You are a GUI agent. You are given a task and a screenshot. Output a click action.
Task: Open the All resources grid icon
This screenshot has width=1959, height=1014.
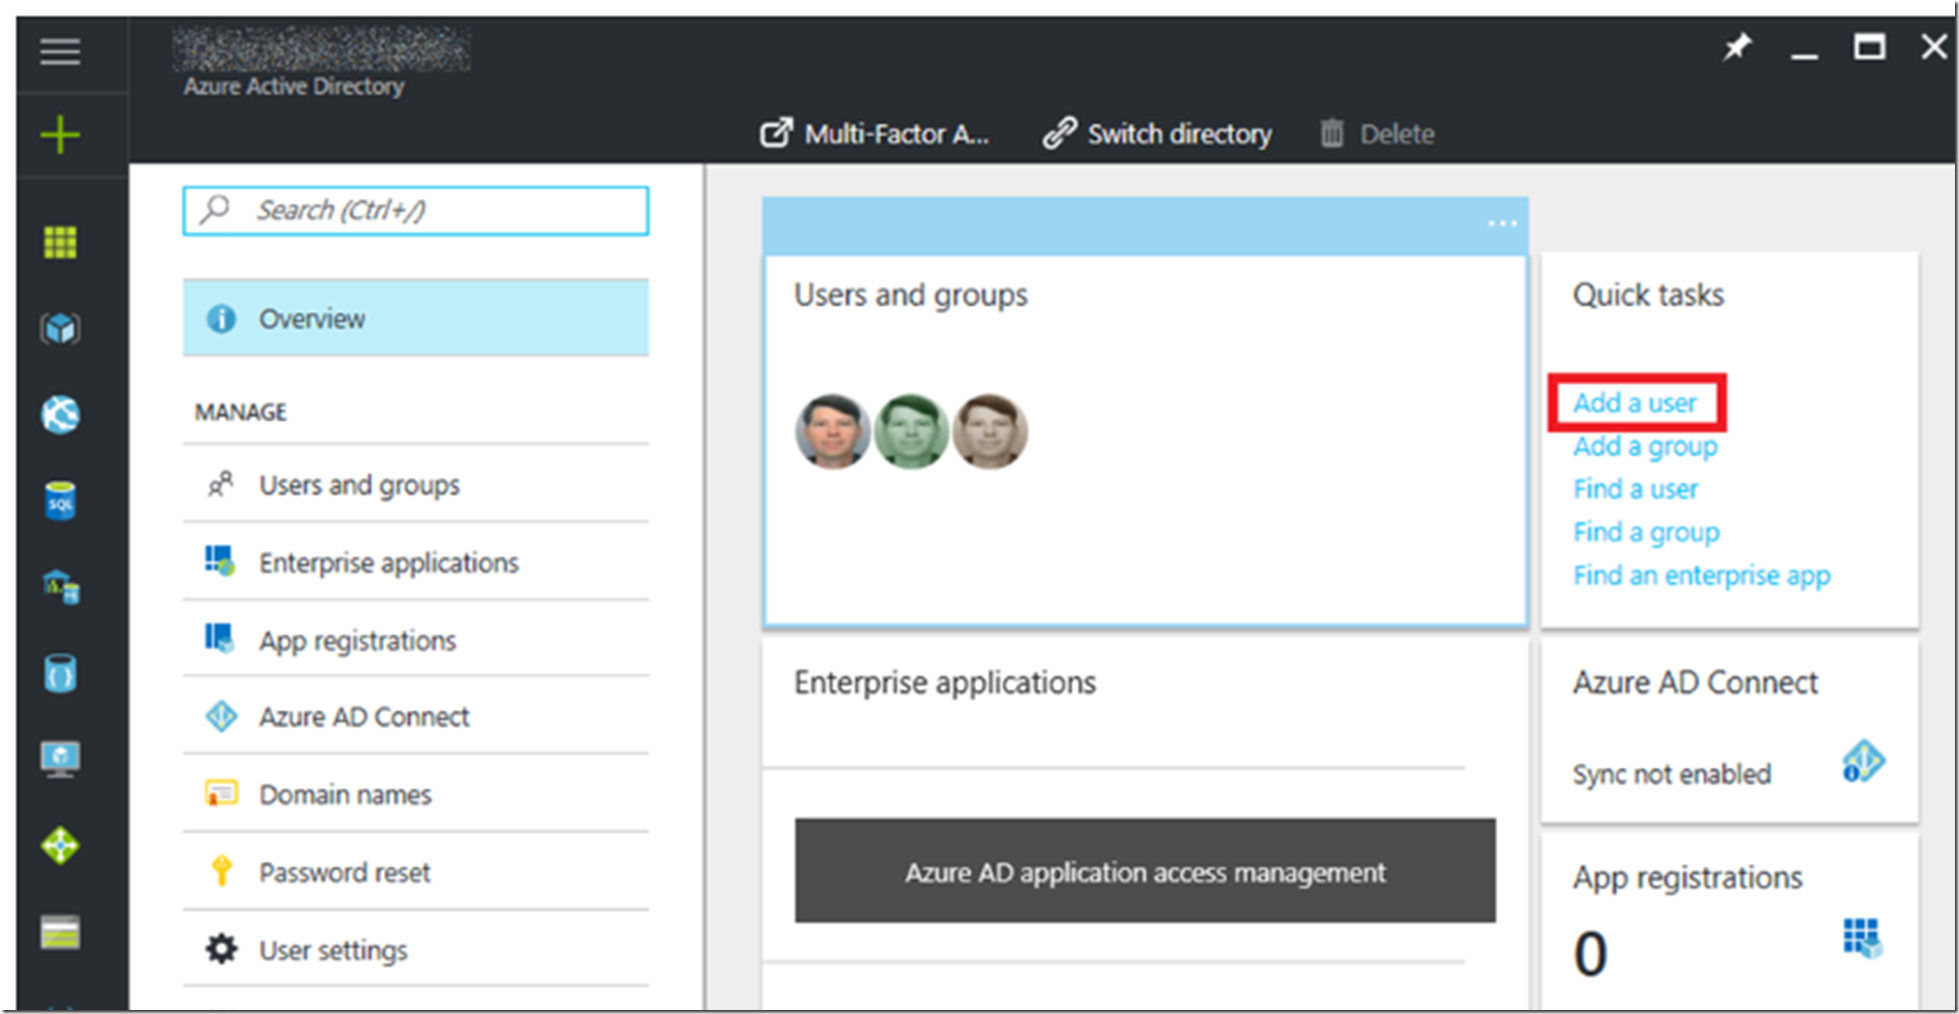(60, 242)
